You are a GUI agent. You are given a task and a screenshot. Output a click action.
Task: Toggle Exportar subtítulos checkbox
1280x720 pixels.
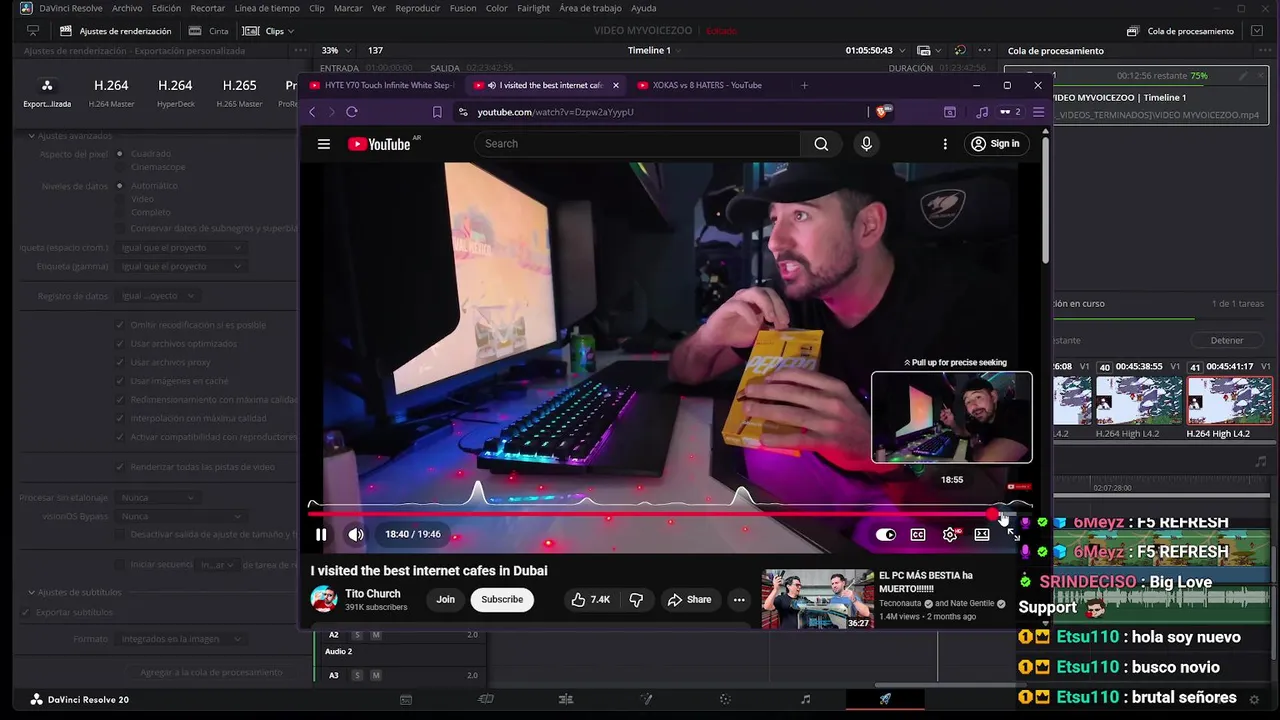26,612
